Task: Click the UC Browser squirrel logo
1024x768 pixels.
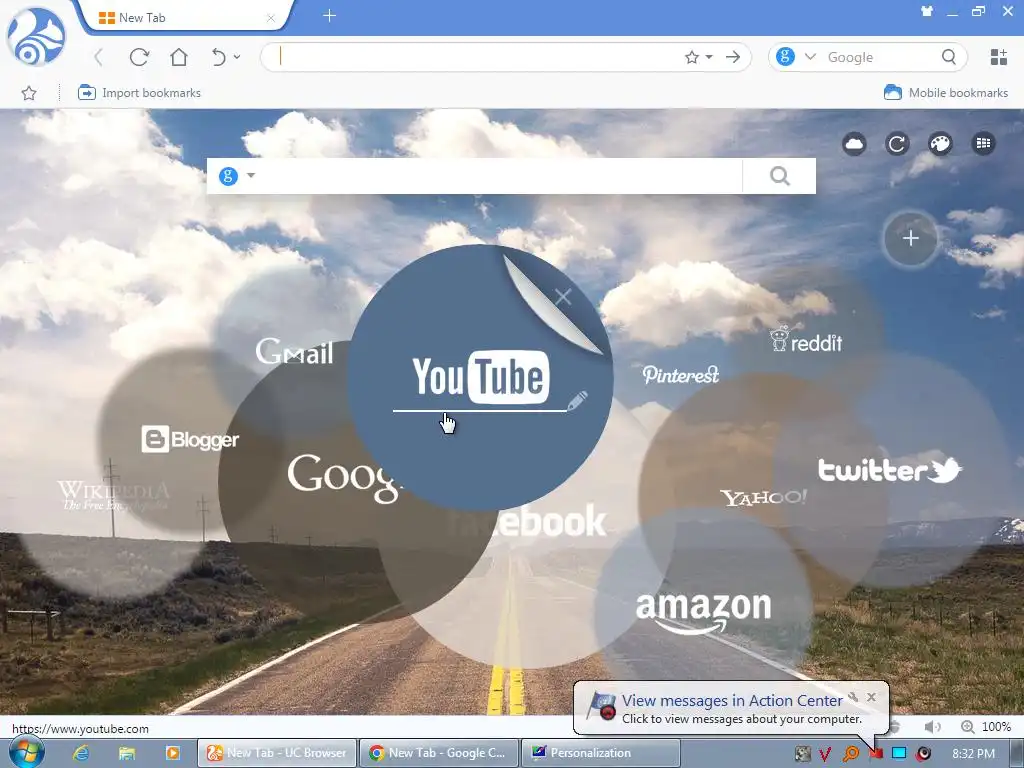Action: click(36, 36)
